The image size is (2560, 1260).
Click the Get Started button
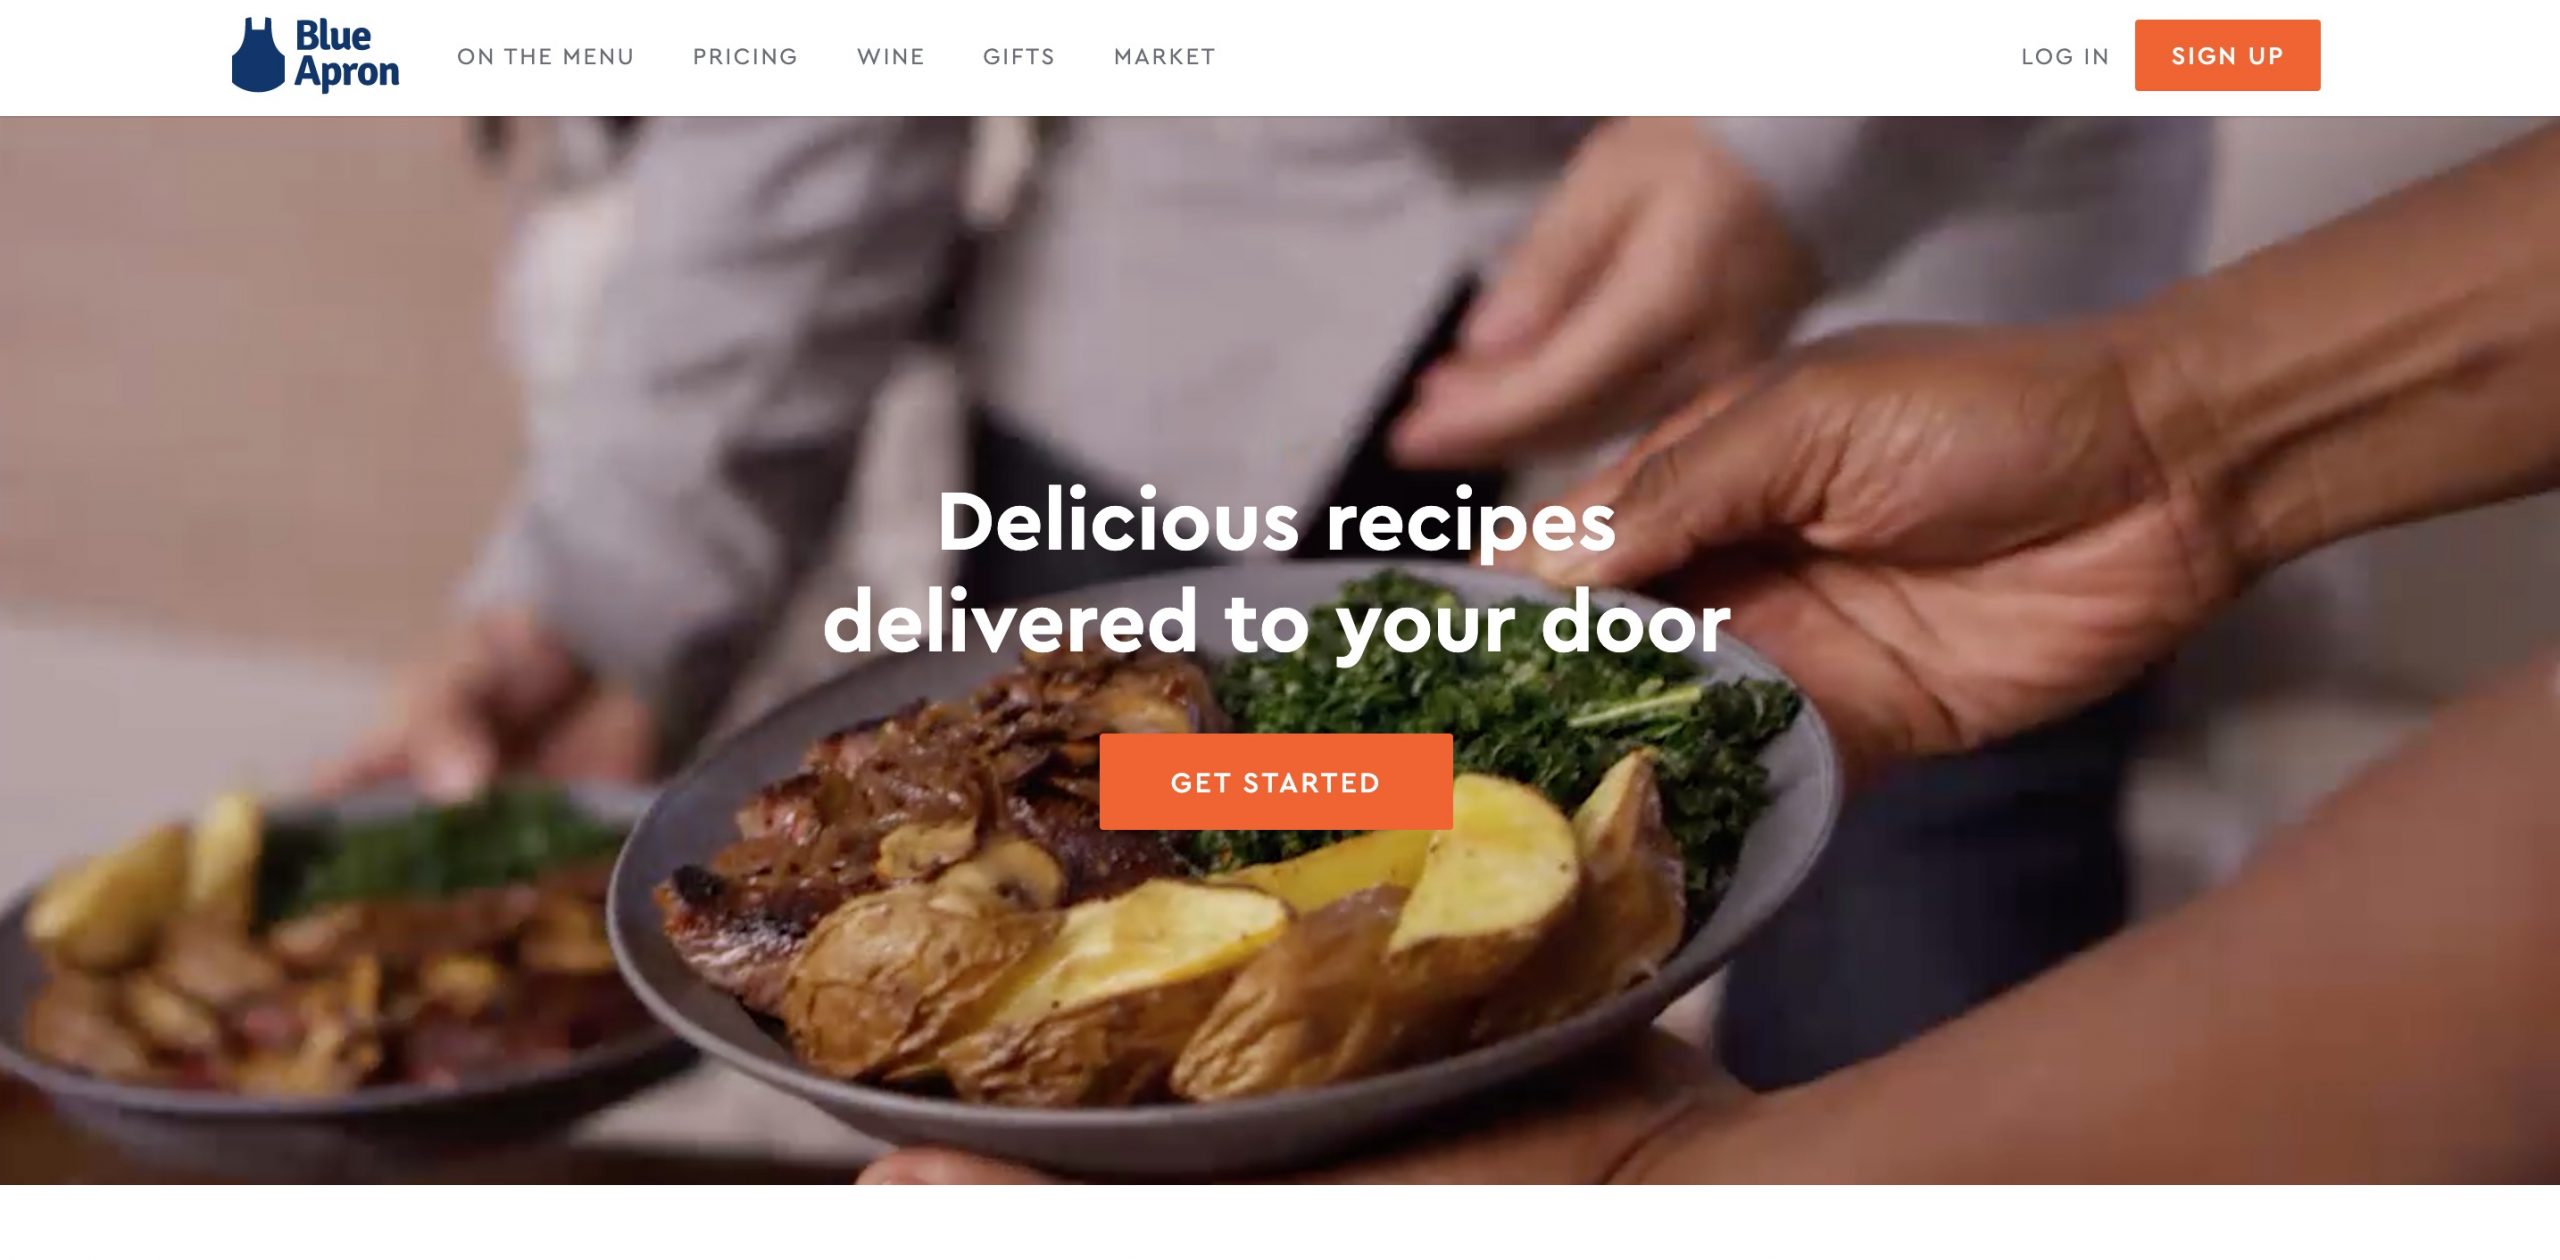1276,781
